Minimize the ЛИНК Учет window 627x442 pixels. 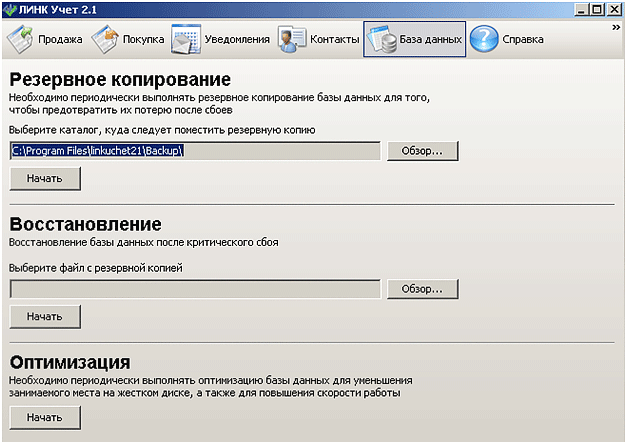(583, 9)
